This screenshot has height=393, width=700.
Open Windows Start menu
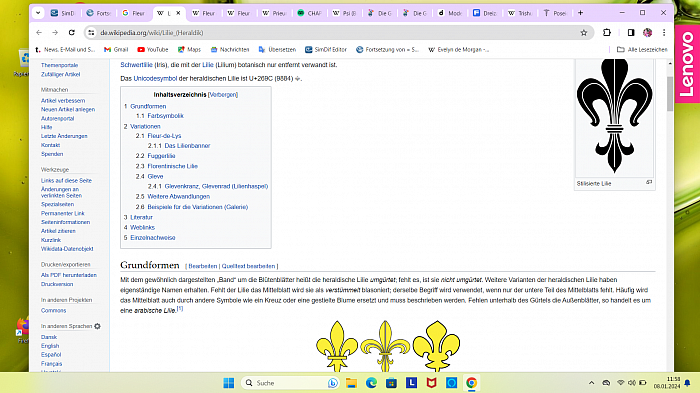pos(229,383)
